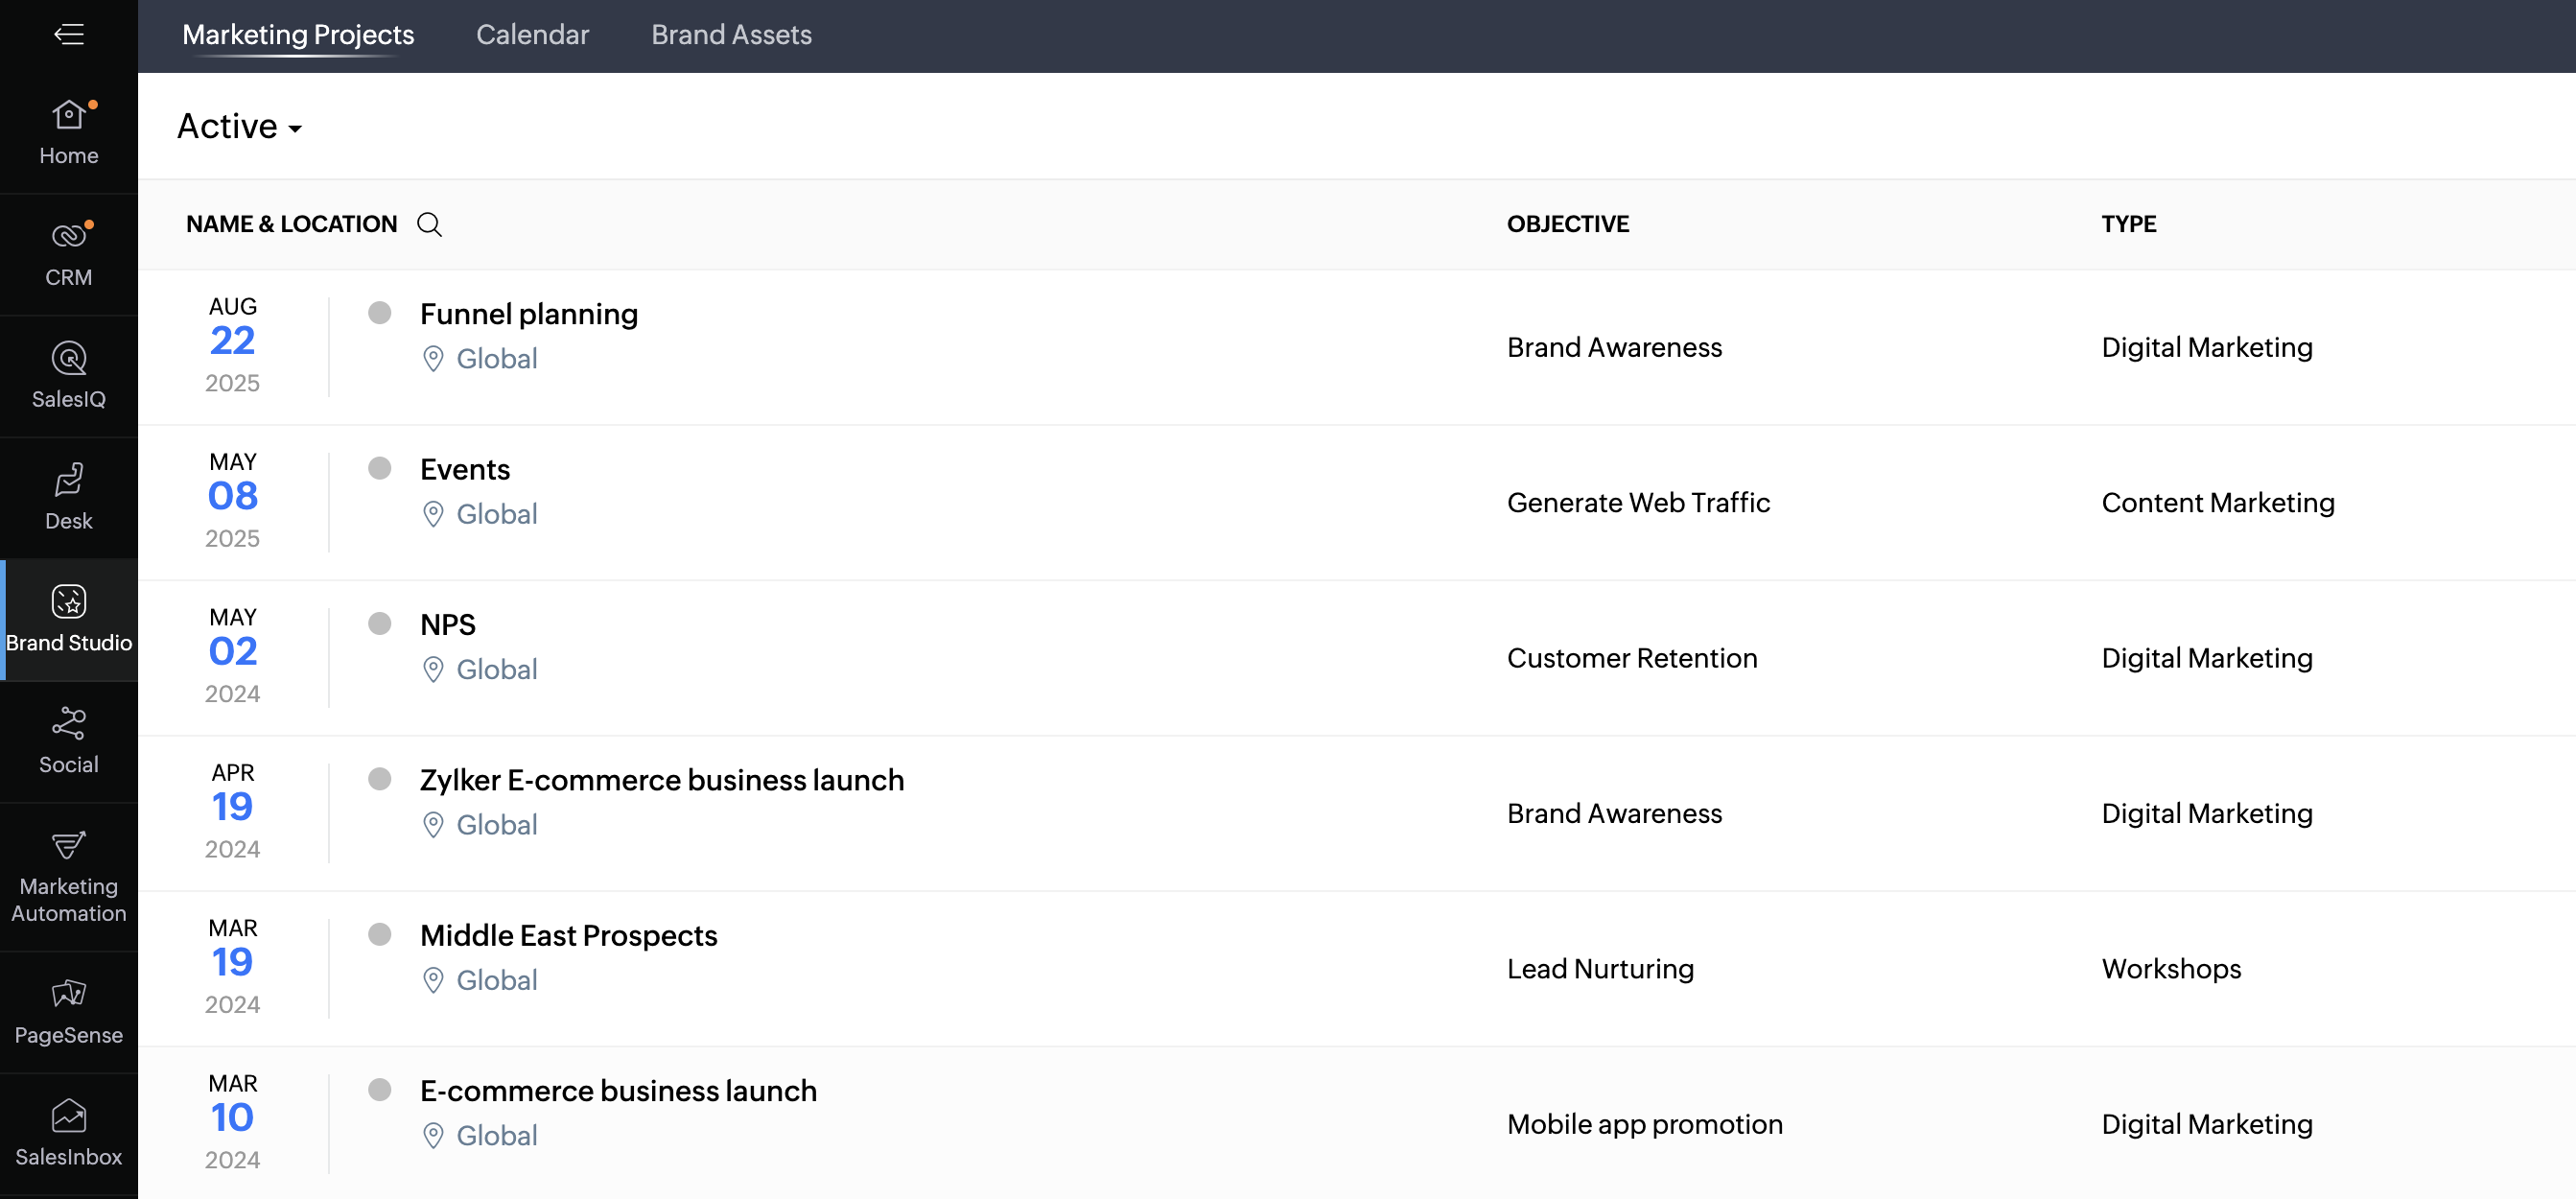Open the Zylker E-commerce business launch project
Viewport: 2576px width, 1199px height.
tap(661, 780)
